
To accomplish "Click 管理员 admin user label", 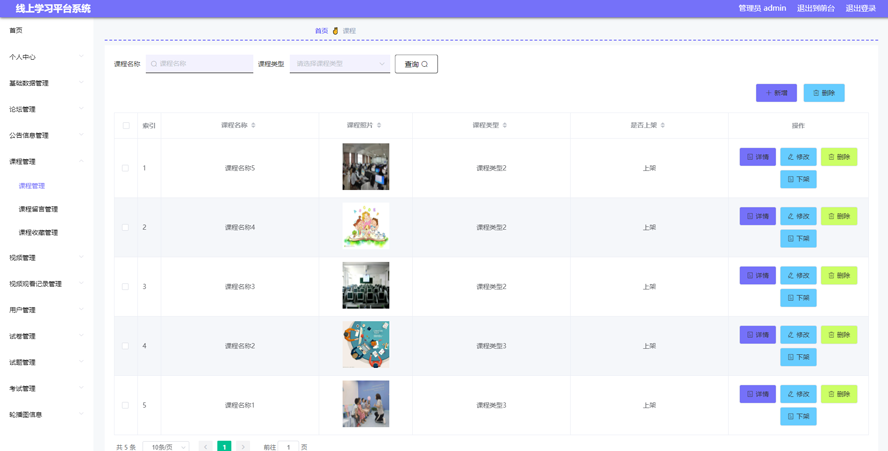I will click(x=762, y=8).
